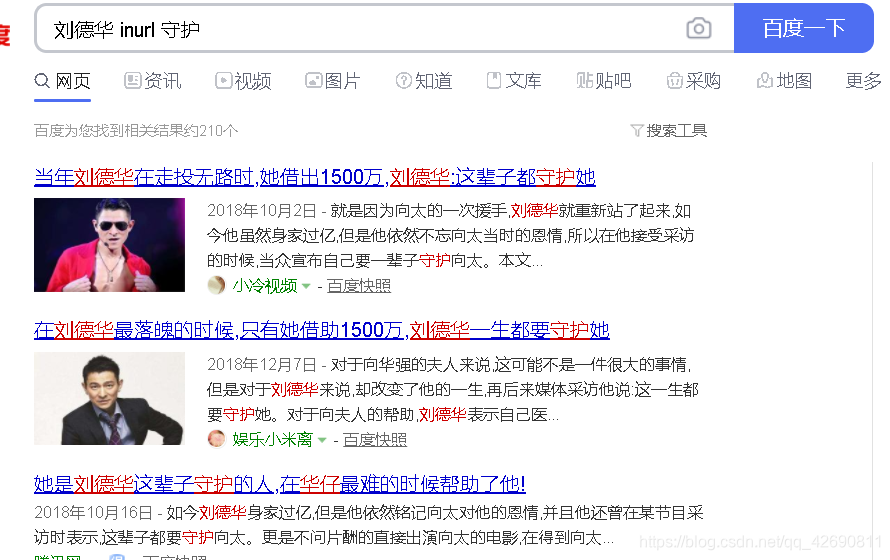Screen dimensions: 890x560
Task: Click the 百度一下 search button
Action: click(x=803, y=28)
